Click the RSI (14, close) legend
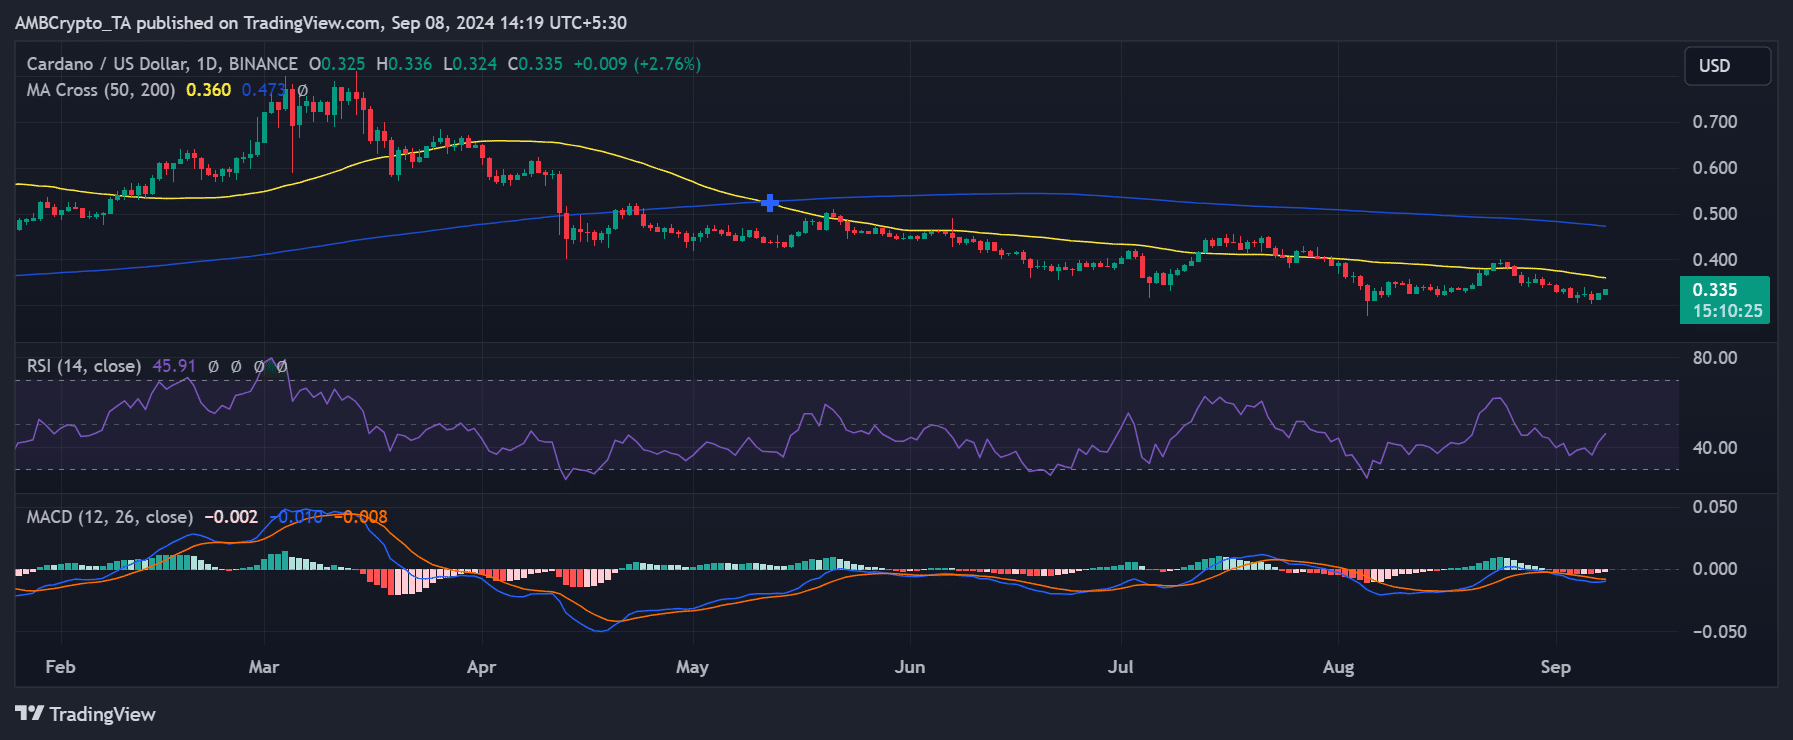1793x740 pixels. click(x=84, y=366)
